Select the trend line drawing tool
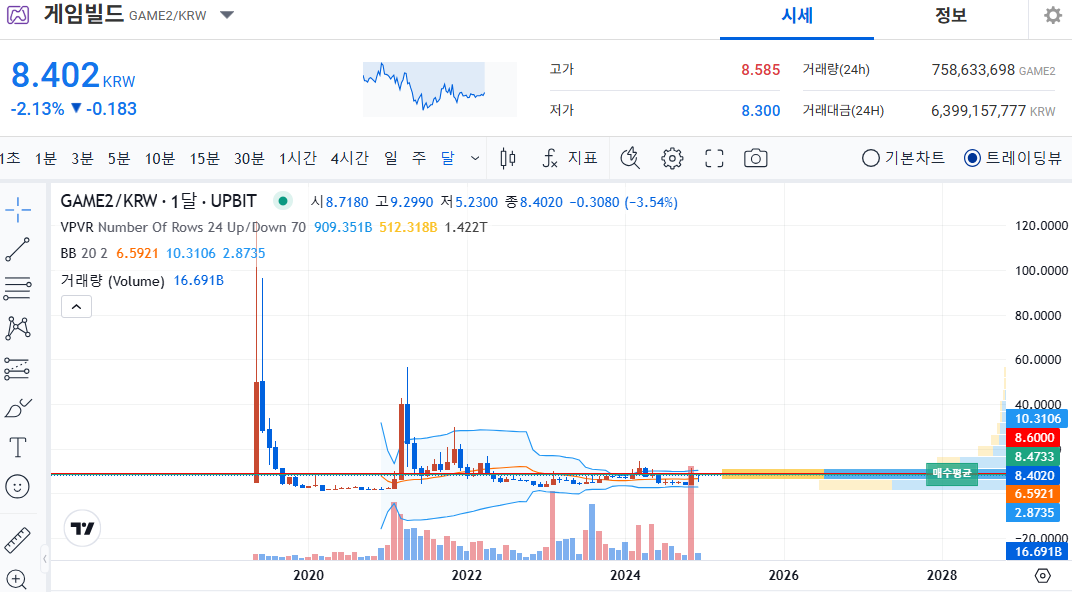The height and width of the screenshot is (592, 1072). click(18, 250)
